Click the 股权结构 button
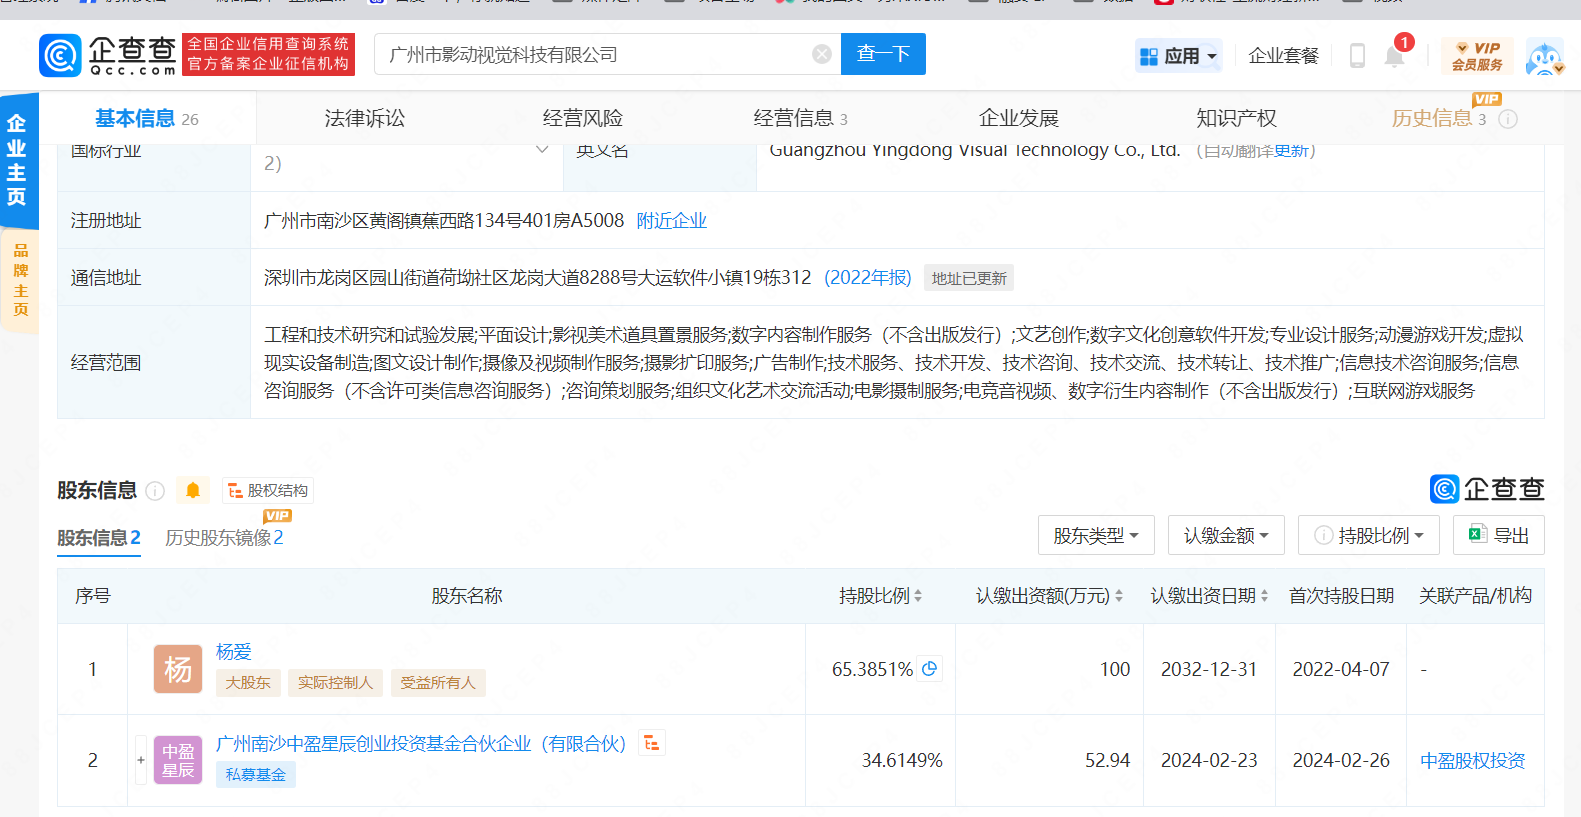Viewport: 1581px width, 817px height. (x=268, y=490)
